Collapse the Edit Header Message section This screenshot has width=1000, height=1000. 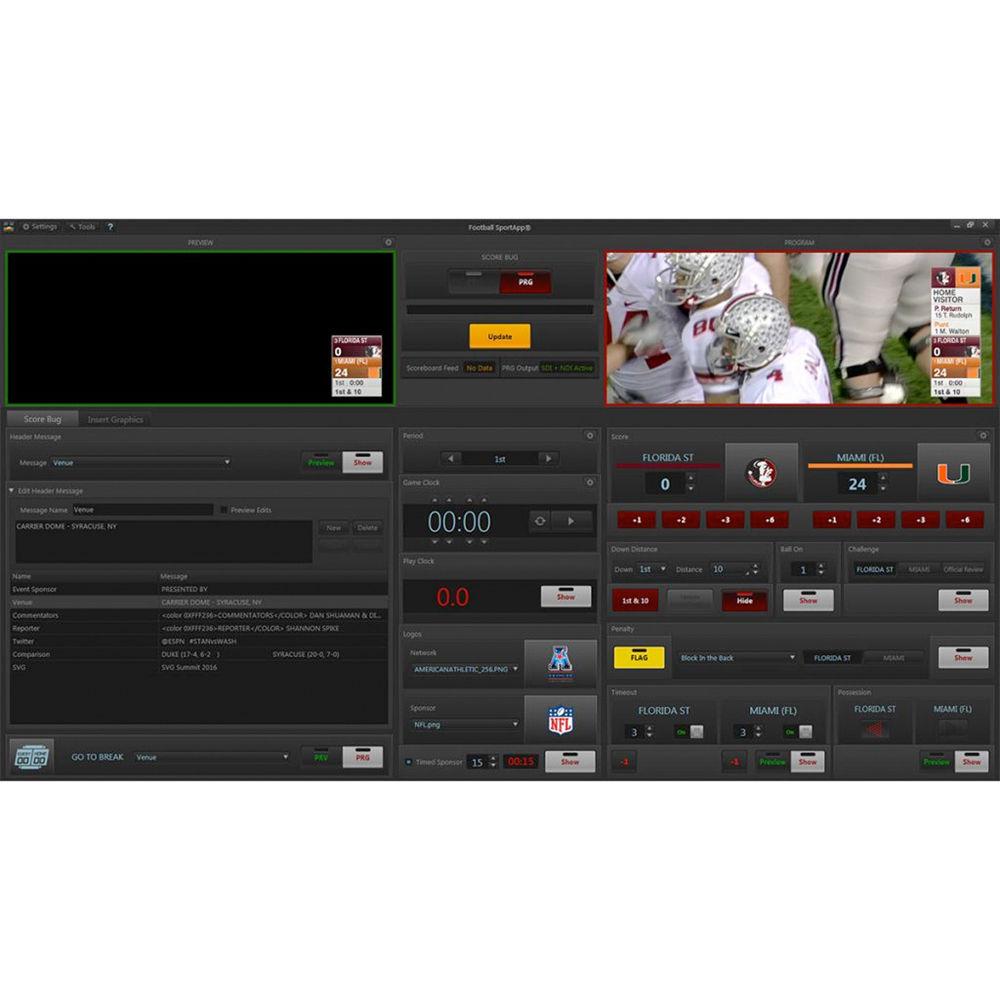(12, 491)
